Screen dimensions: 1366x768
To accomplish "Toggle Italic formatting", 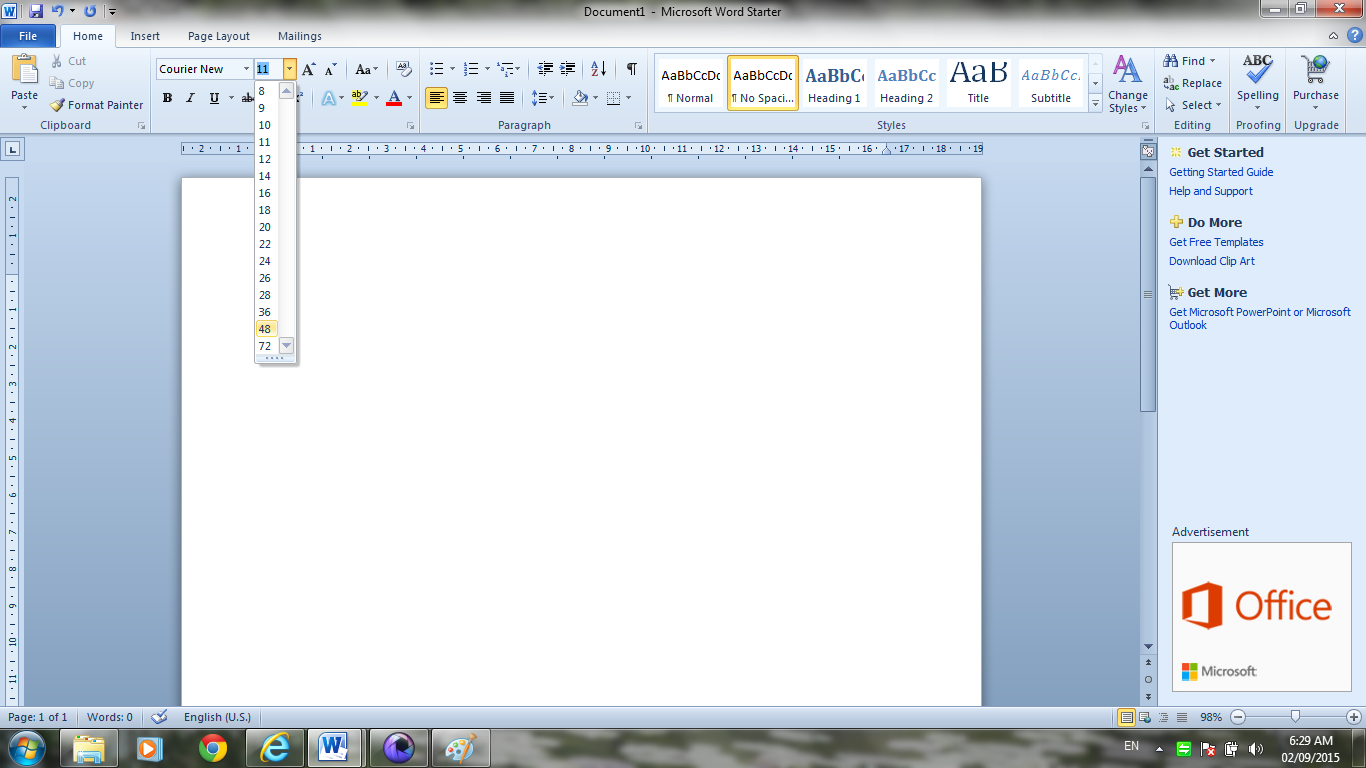I will [190, 98].
